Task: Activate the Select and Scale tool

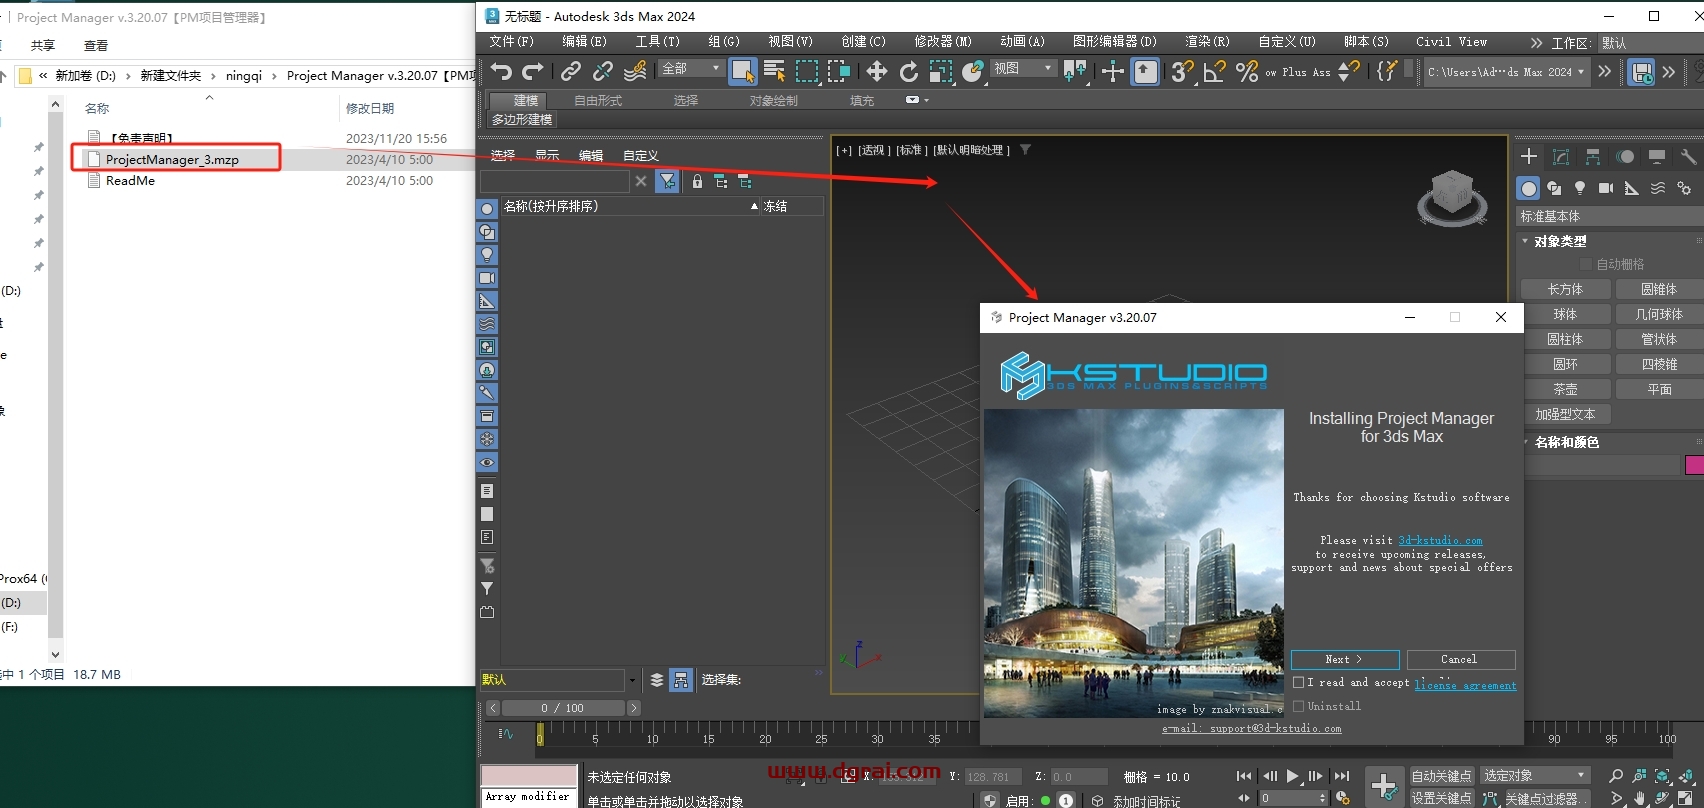Action: click(x=940, y=71)
